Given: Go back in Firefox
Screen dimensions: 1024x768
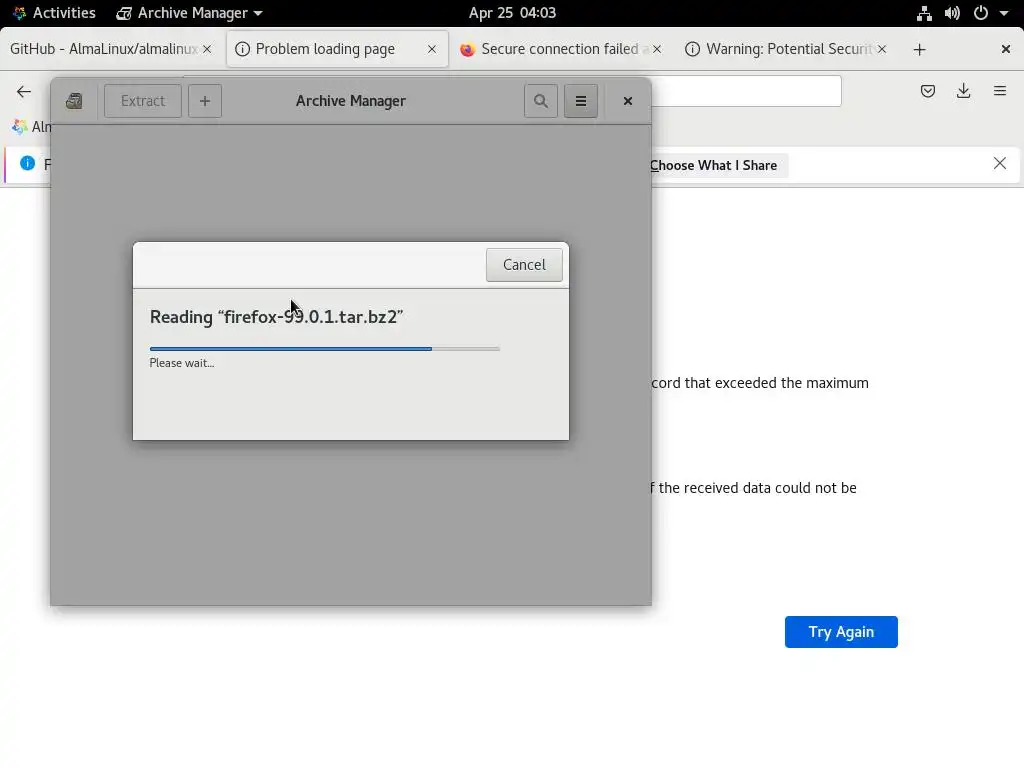Looking at the screenshot, I should 24,91.
